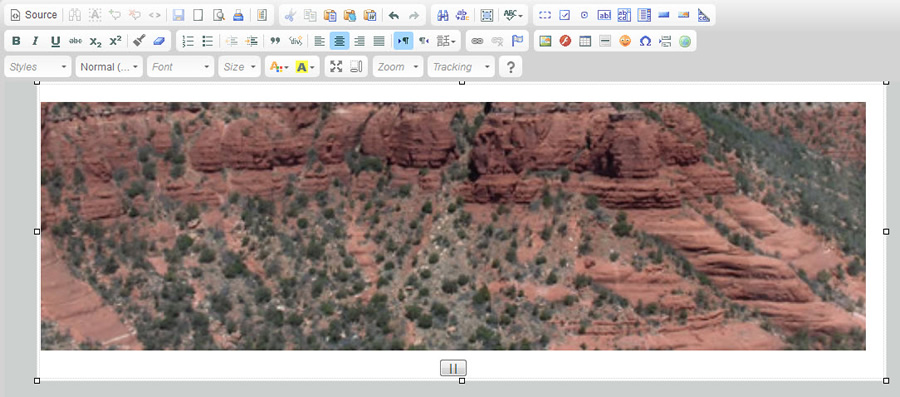Screen dimensions: 900x397
Task: Align text right
Action: pyautogui.click(x=359, y=41)
